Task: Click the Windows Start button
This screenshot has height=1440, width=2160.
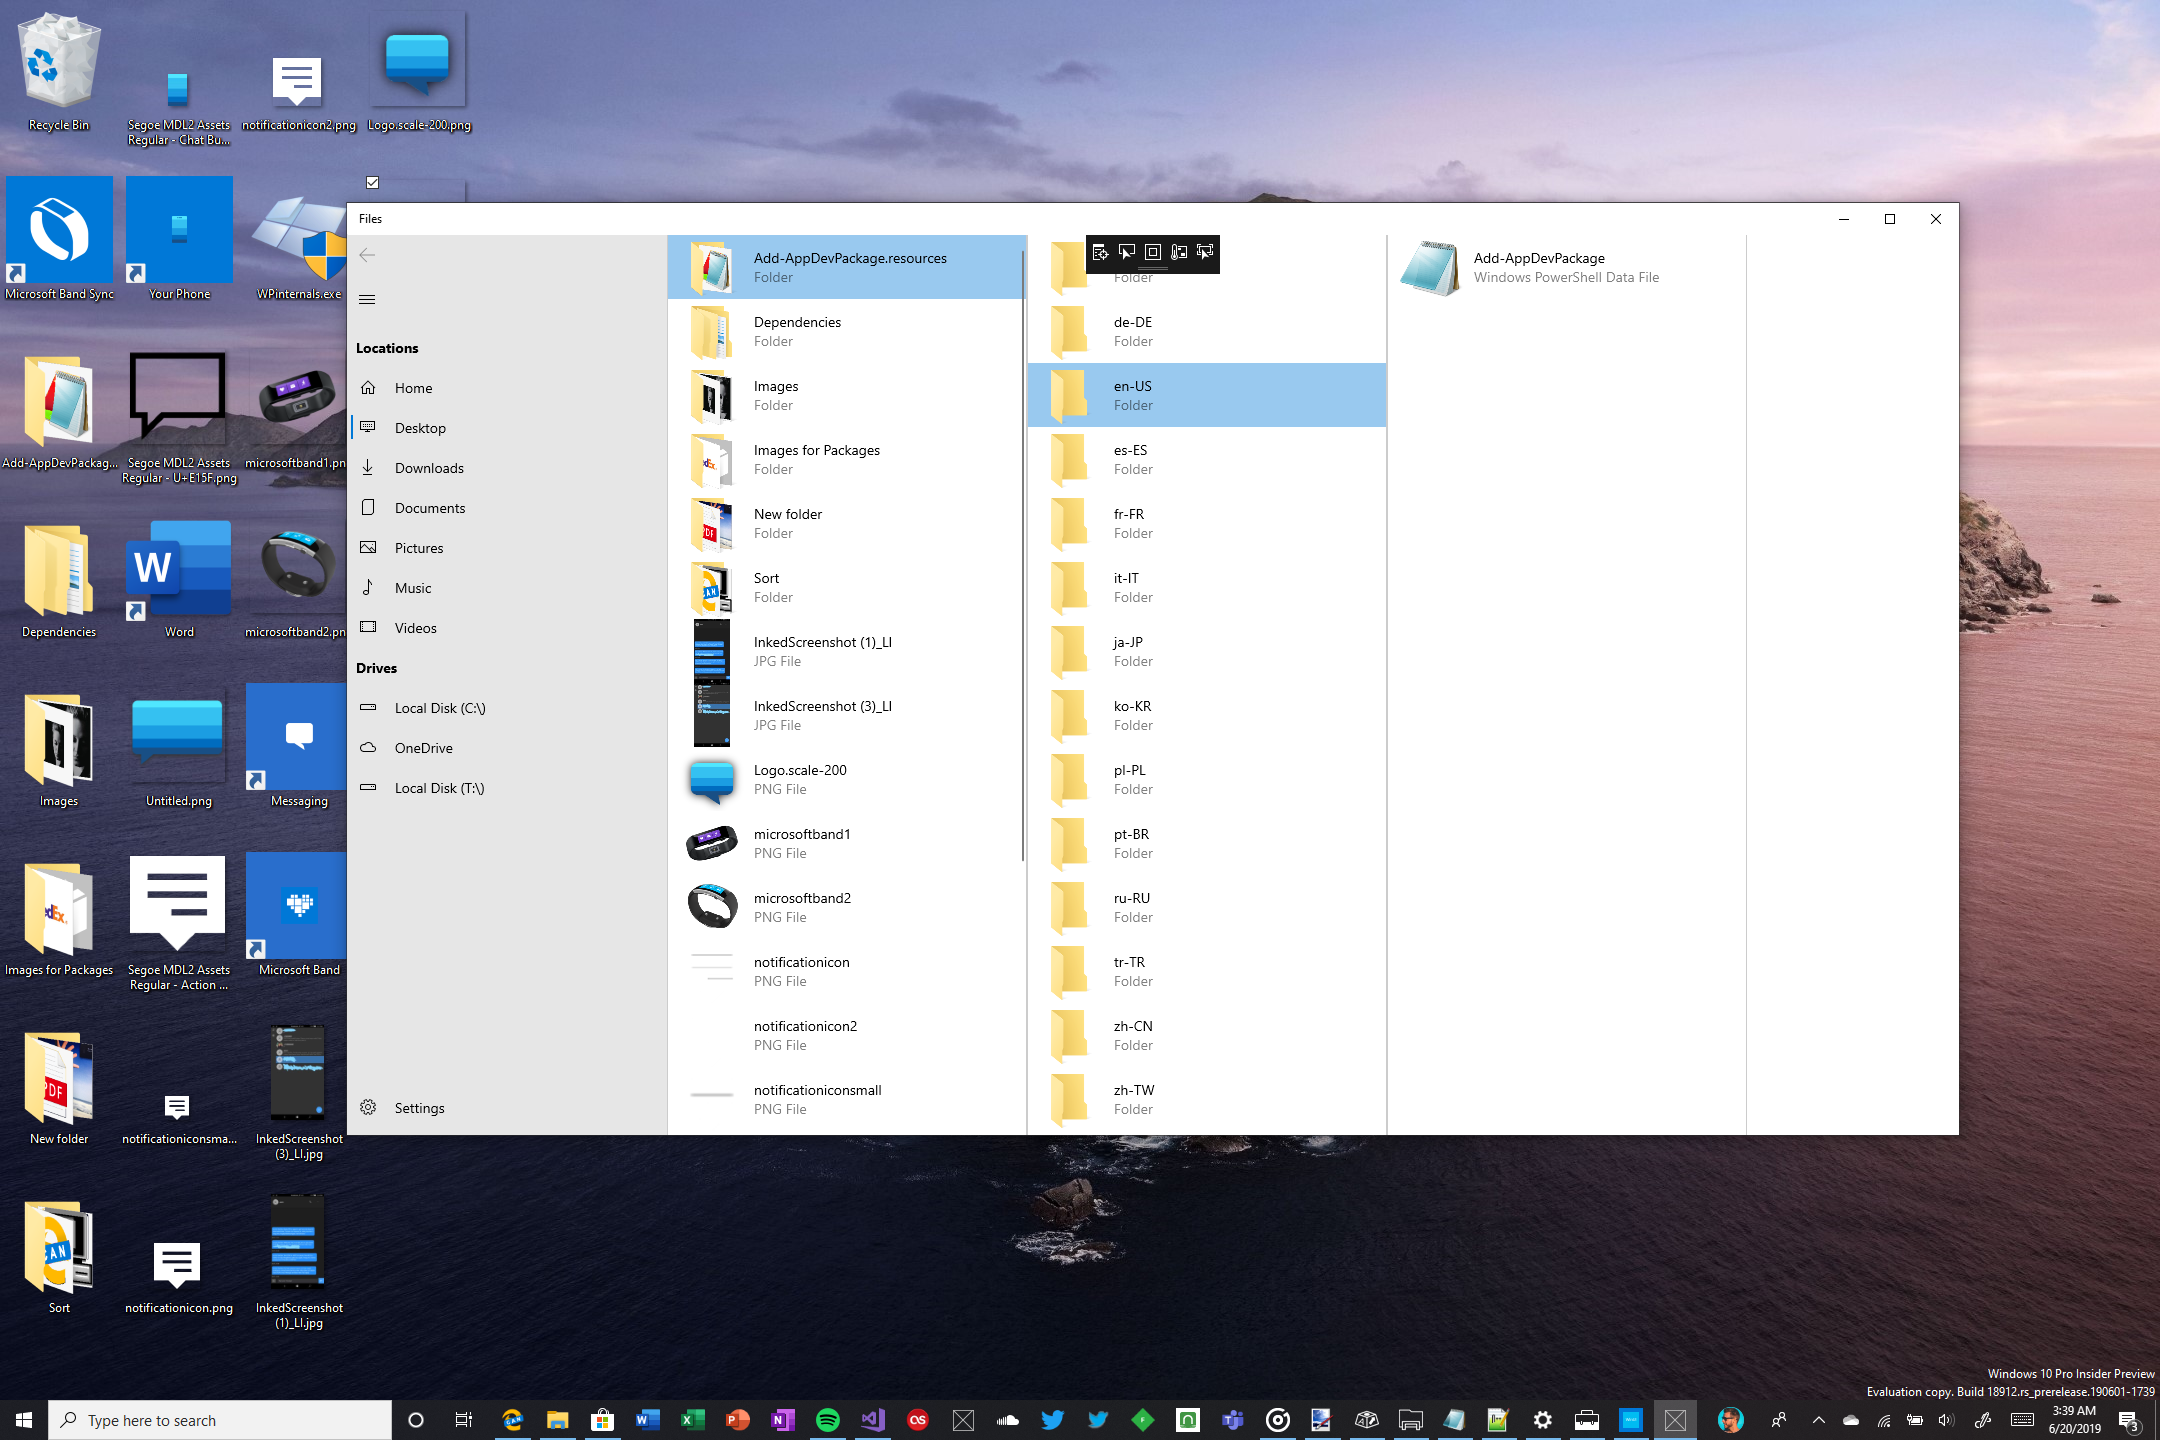Action: point(24,1420)
